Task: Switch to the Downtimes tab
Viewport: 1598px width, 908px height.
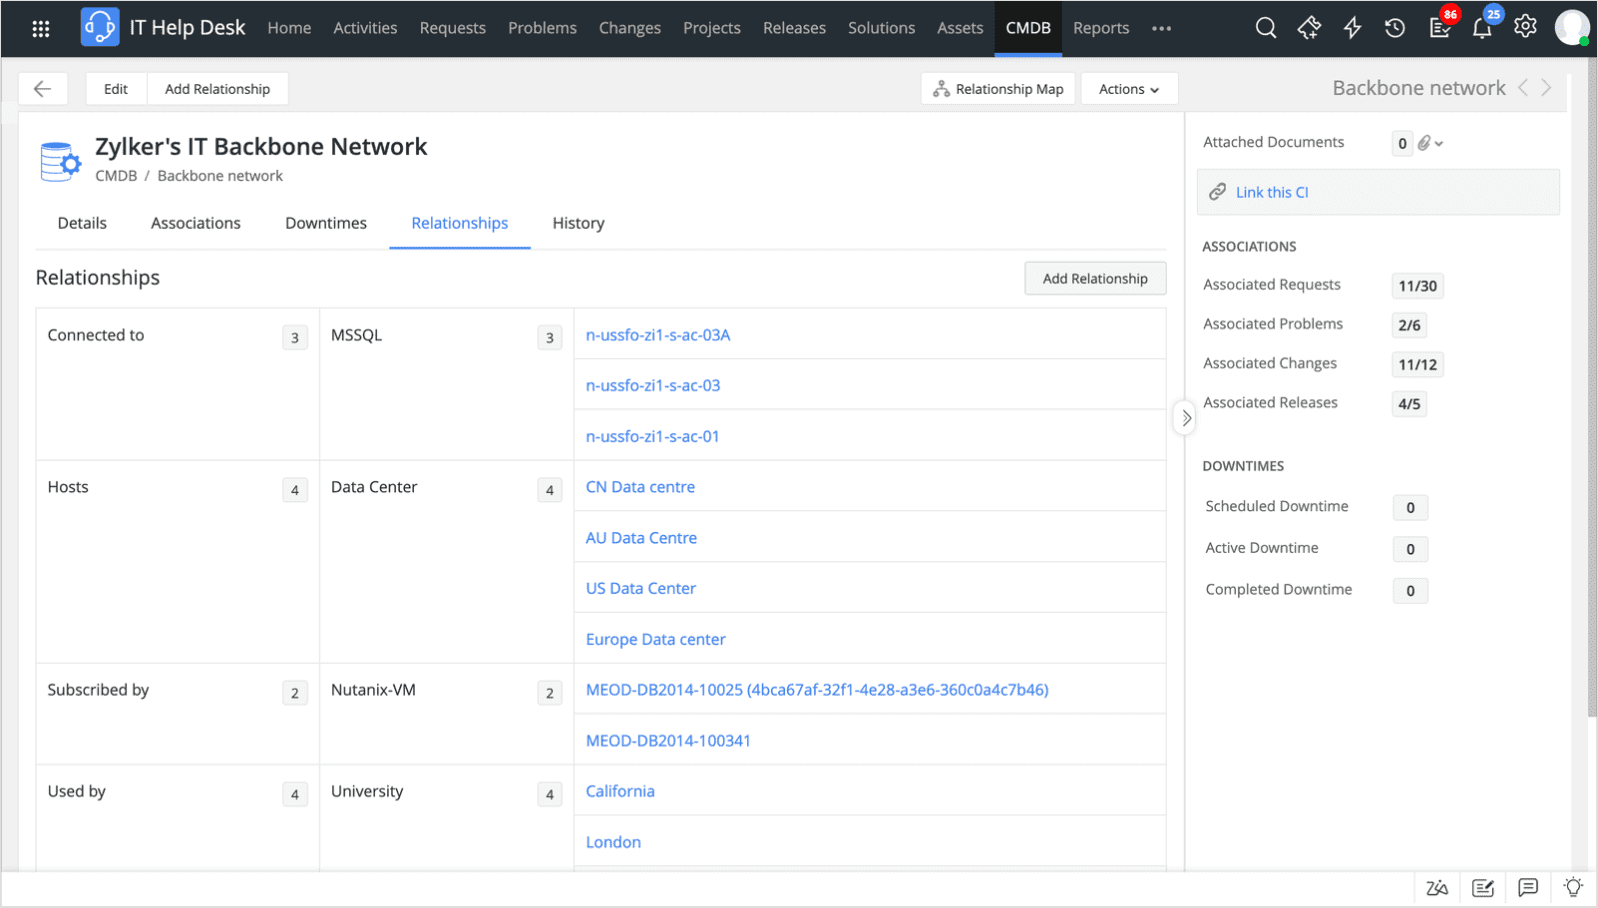Action: [x=326, y=223]
